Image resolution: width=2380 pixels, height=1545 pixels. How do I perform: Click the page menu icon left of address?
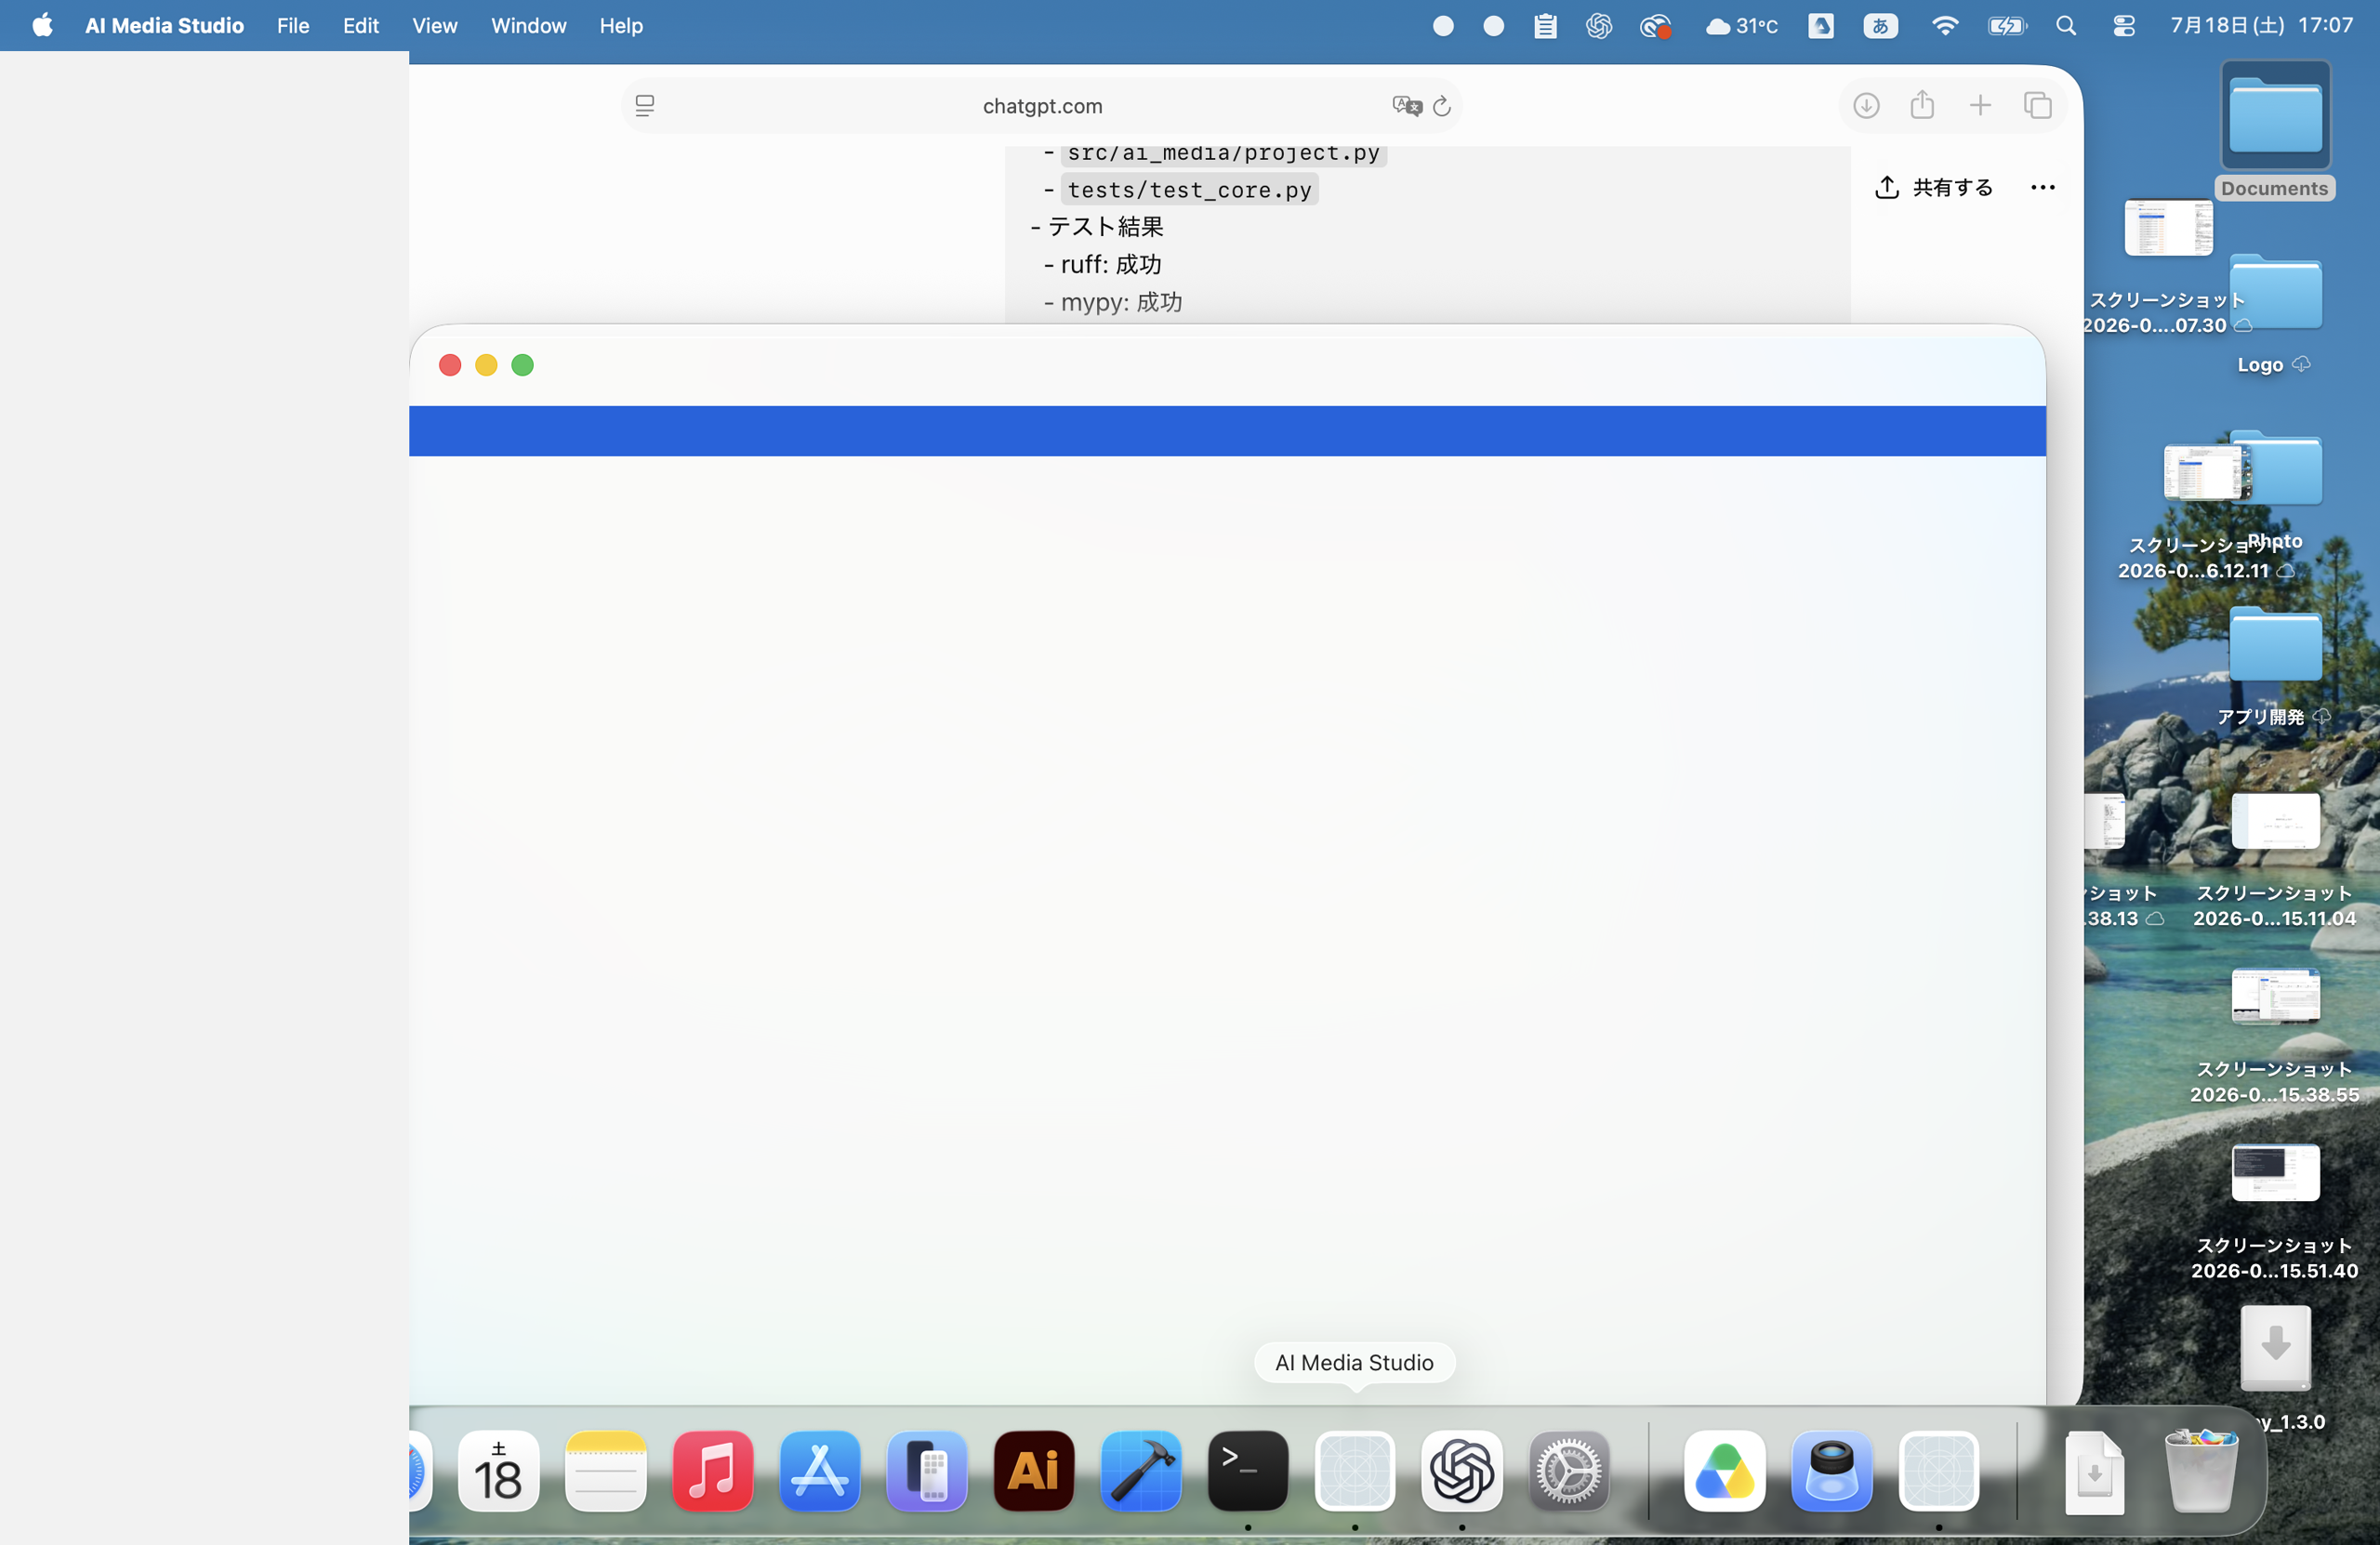[645, 106]
